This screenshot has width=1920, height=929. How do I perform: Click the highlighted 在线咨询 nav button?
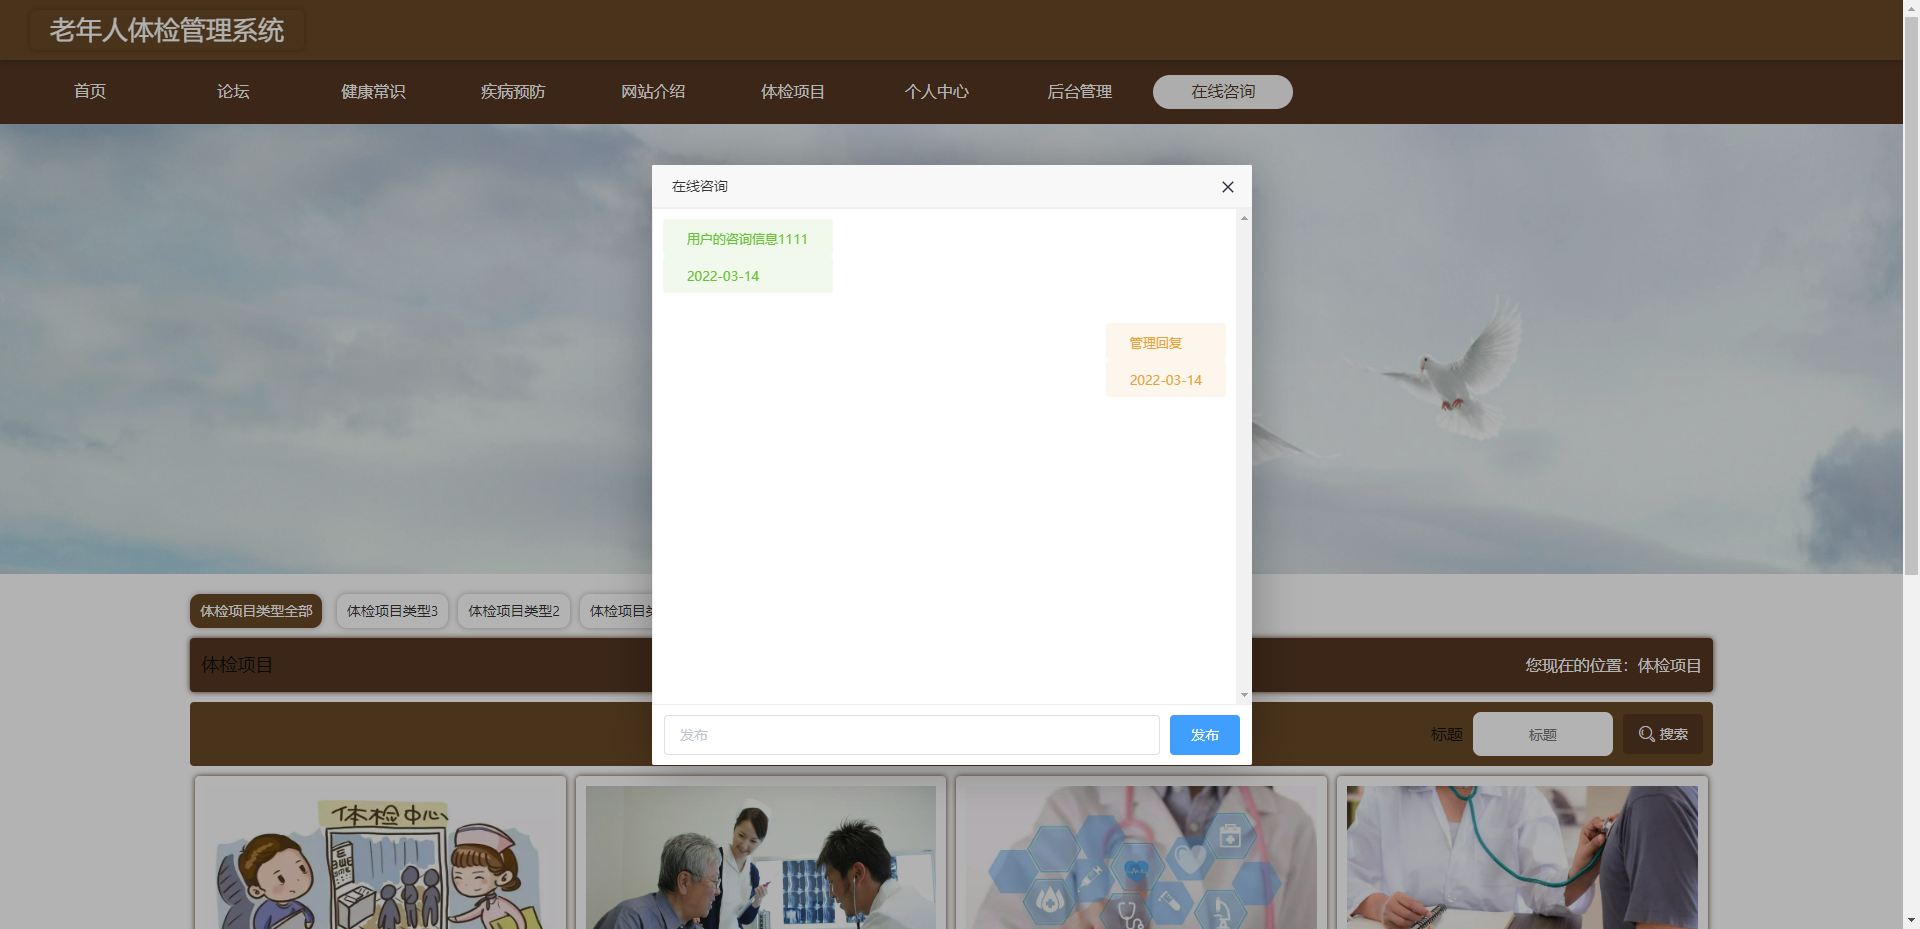coord(1222,92)
